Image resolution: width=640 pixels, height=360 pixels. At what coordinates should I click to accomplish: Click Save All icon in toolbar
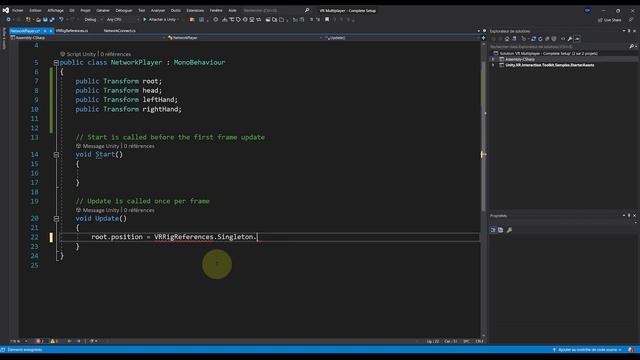click(52, 20)
